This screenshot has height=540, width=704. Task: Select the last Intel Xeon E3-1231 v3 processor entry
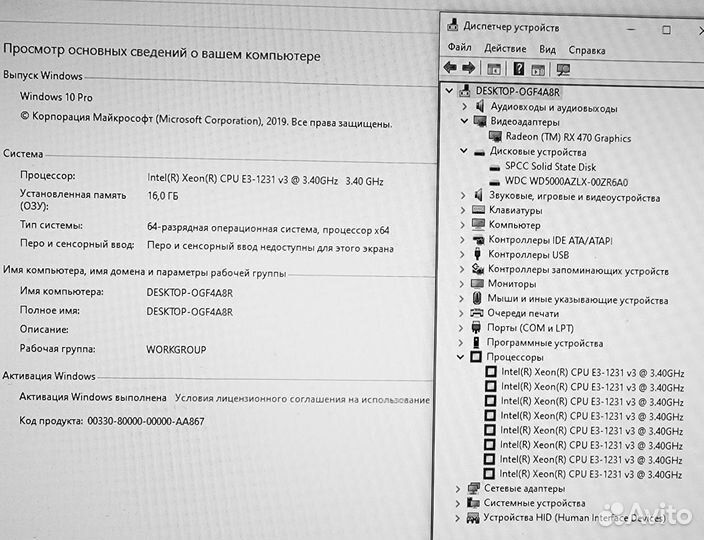(x=590, y=474)
